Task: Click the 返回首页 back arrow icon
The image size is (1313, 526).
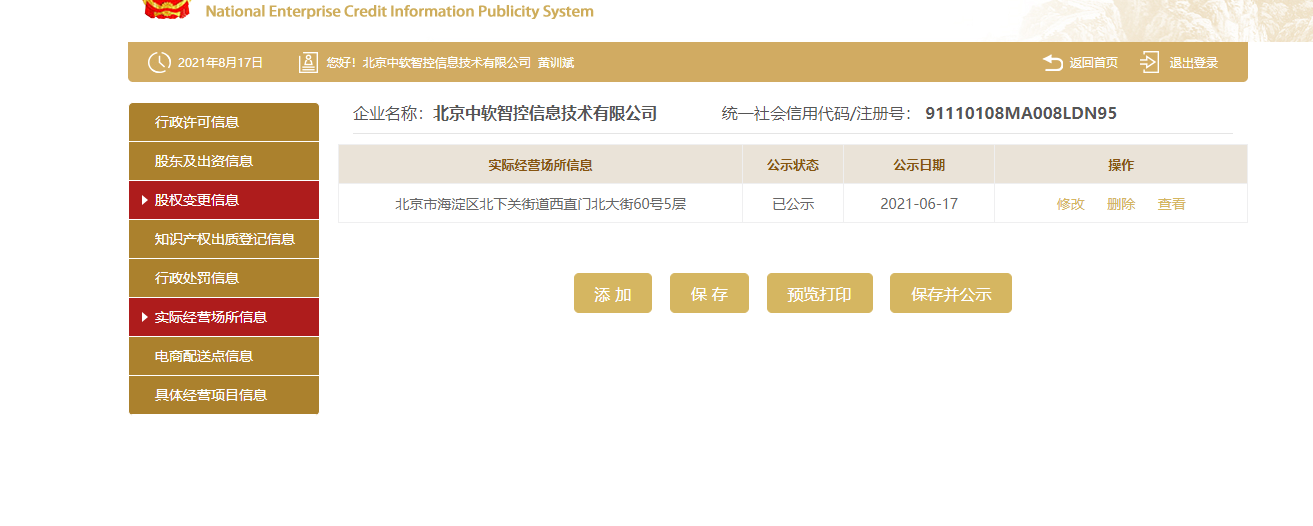Action: (1052, 62)
